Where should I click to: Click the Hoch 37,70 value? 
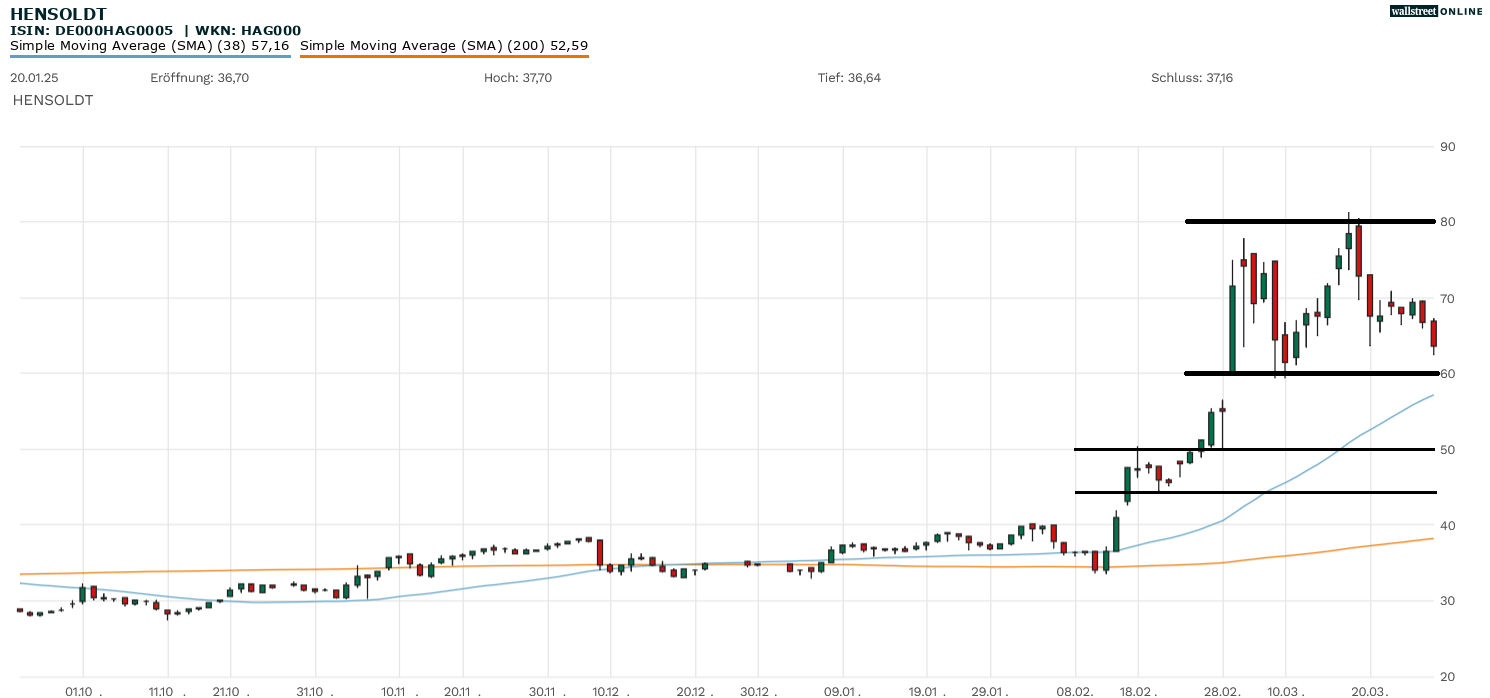pos(517,78)
